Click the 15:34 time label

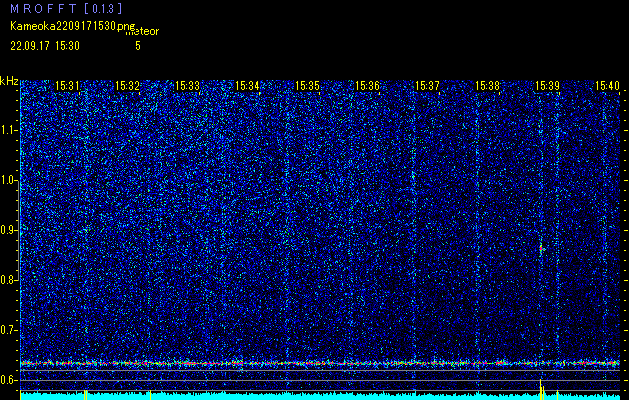point(247,85)
